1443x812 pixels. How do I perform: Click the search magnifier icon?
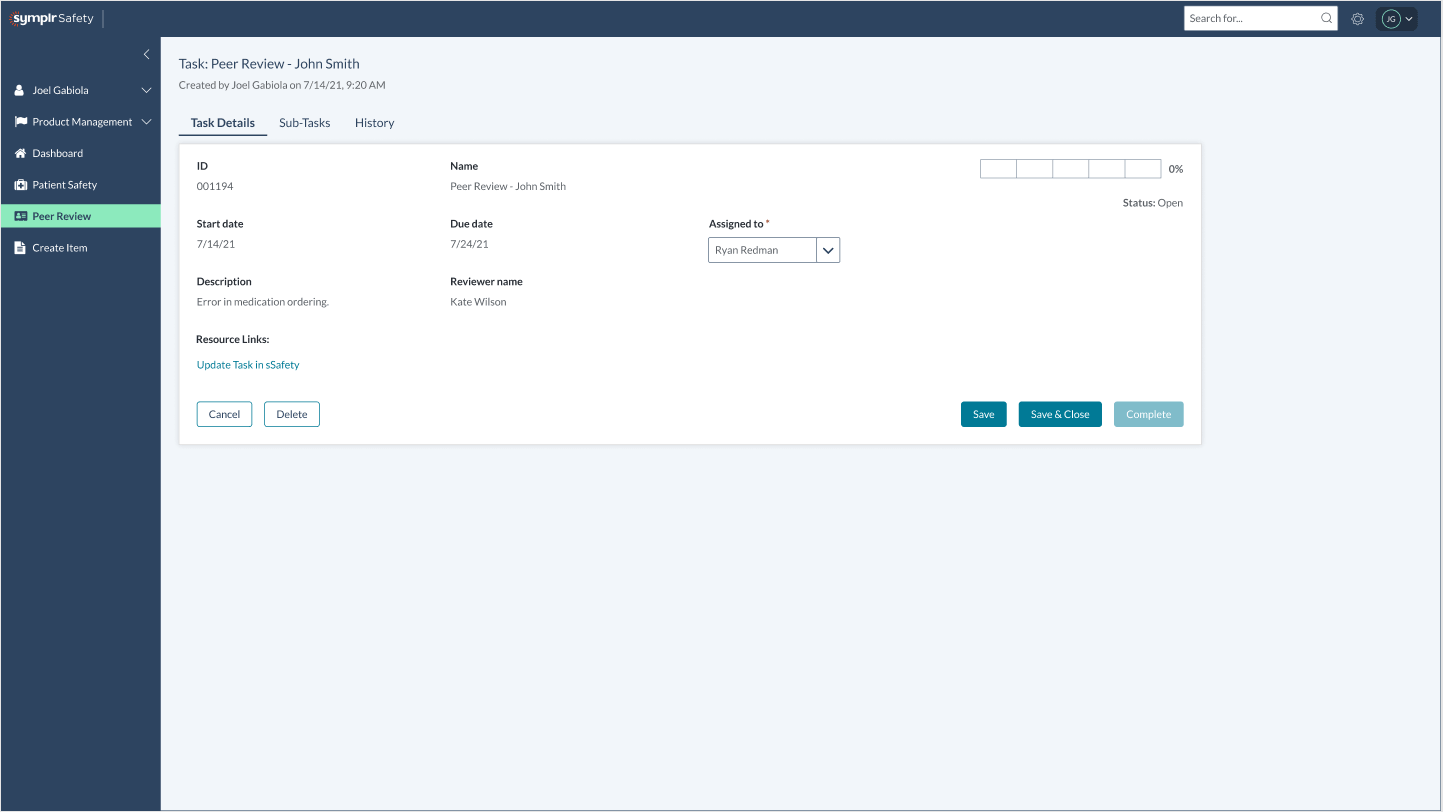pos(1326,18)
